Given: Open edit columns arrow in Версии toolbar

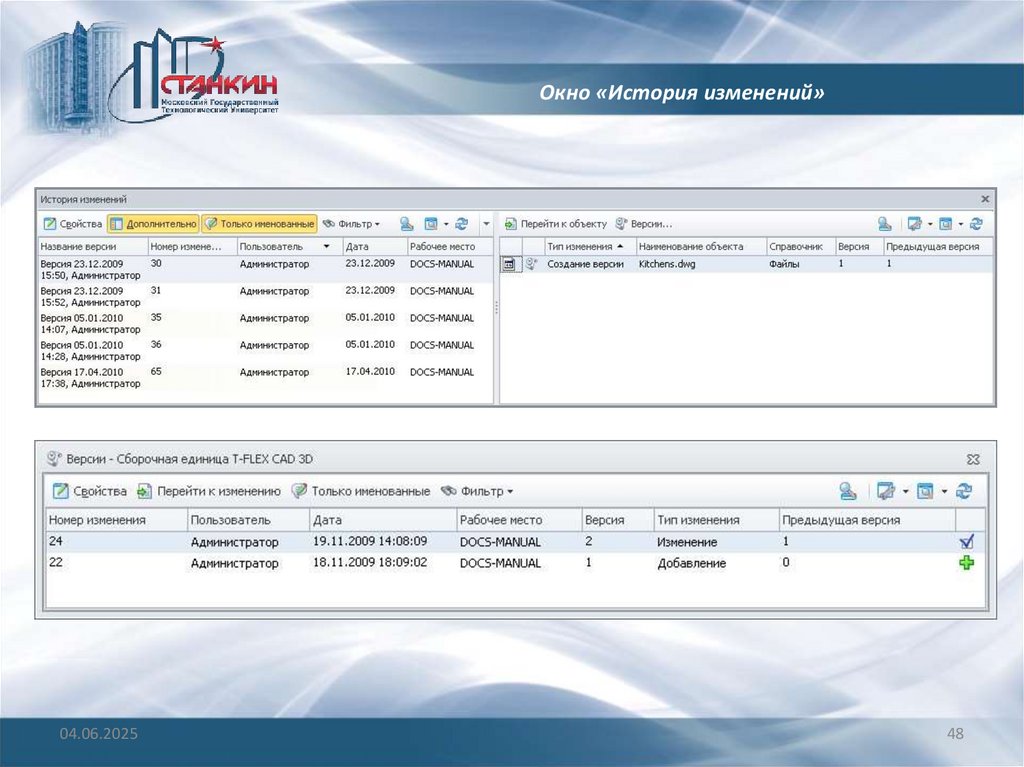Looking at the screenshot, I should [906, 491].
